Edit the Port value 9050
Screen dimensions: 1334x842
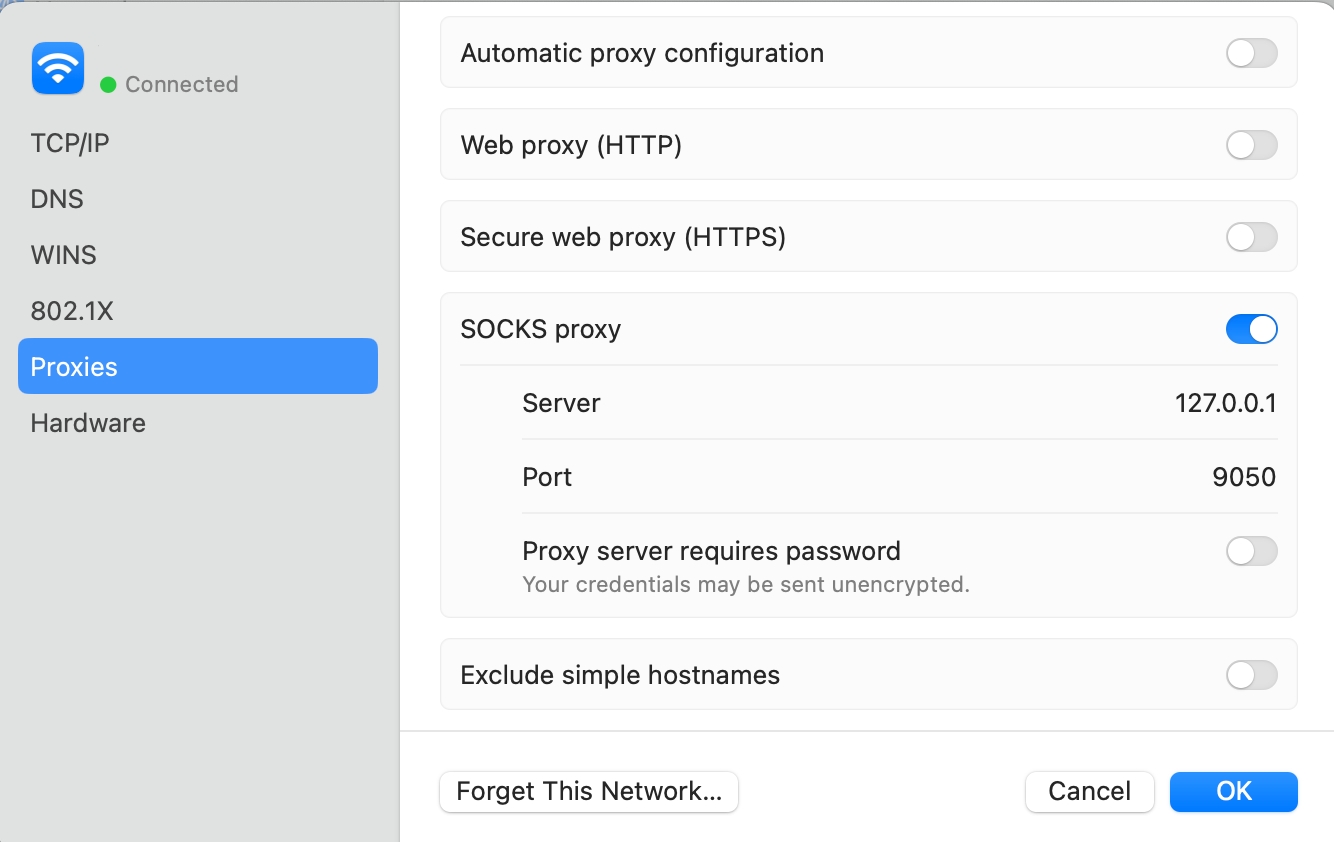pos(1244,477)
